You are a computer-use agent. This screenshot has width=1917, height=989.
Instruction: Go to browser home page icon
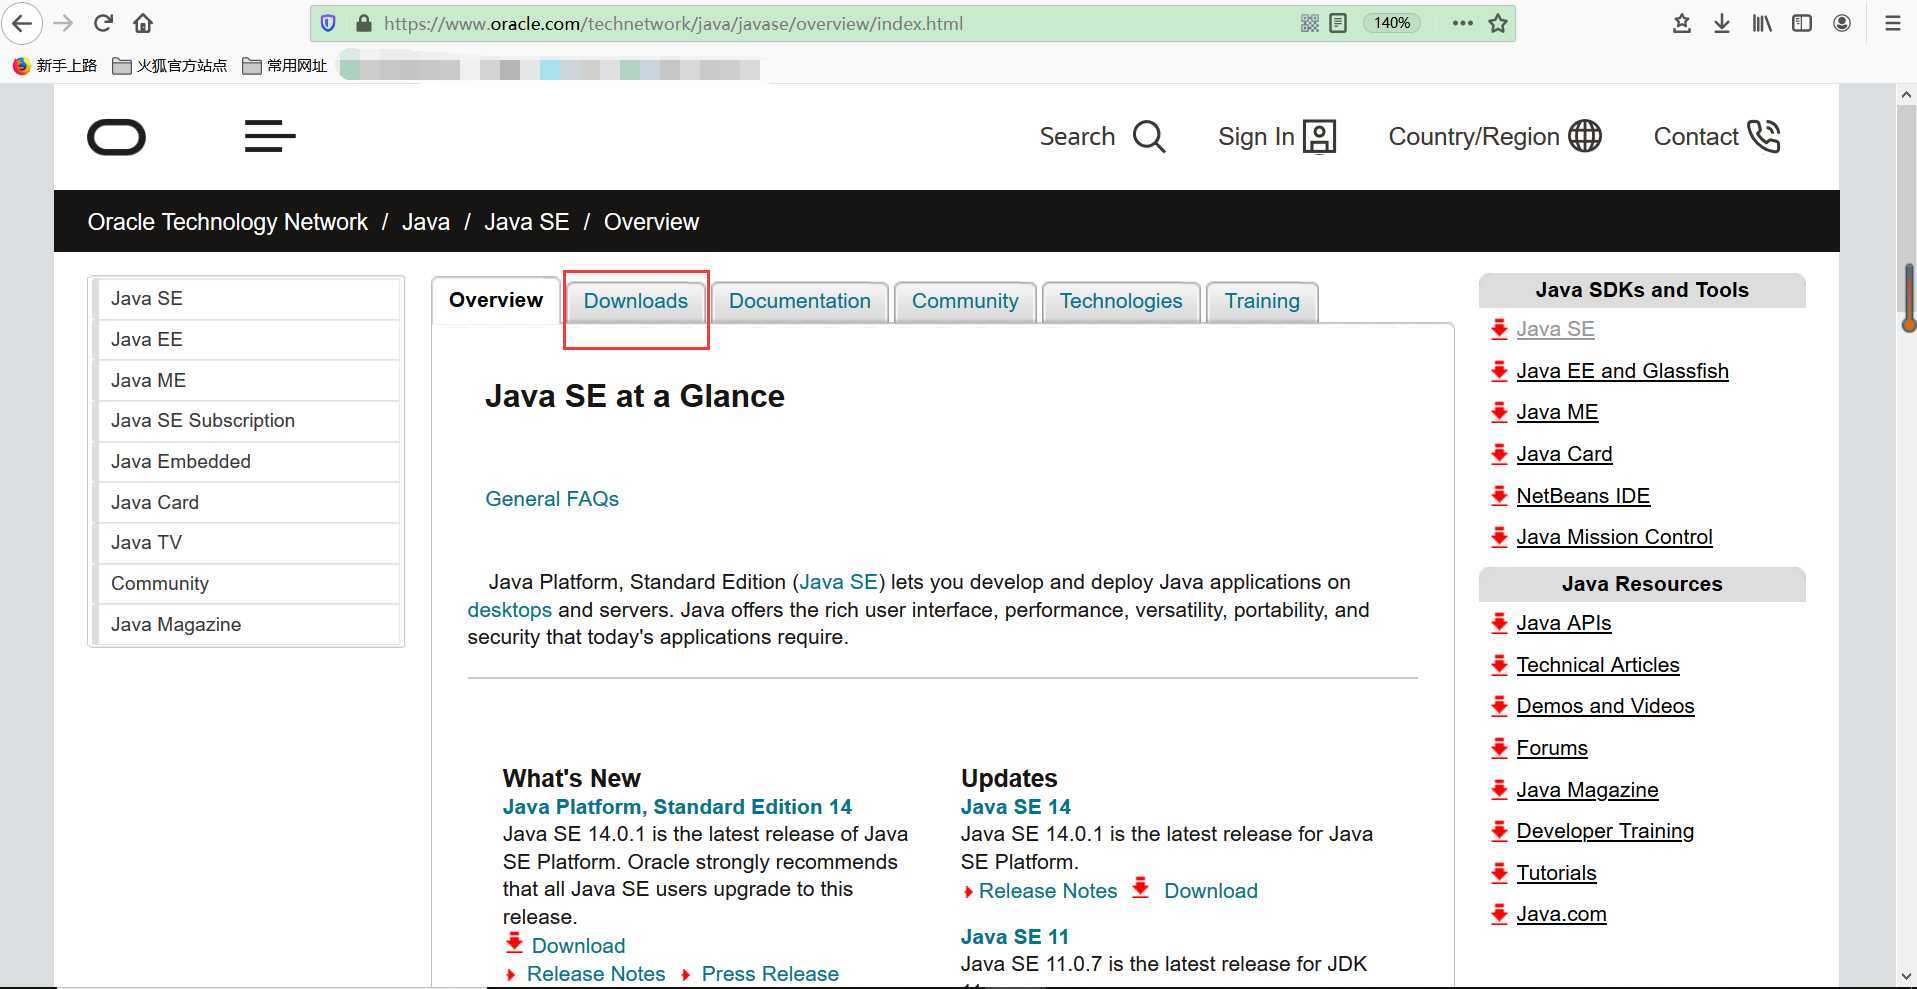pyautogui.click(x=143, y=23)
